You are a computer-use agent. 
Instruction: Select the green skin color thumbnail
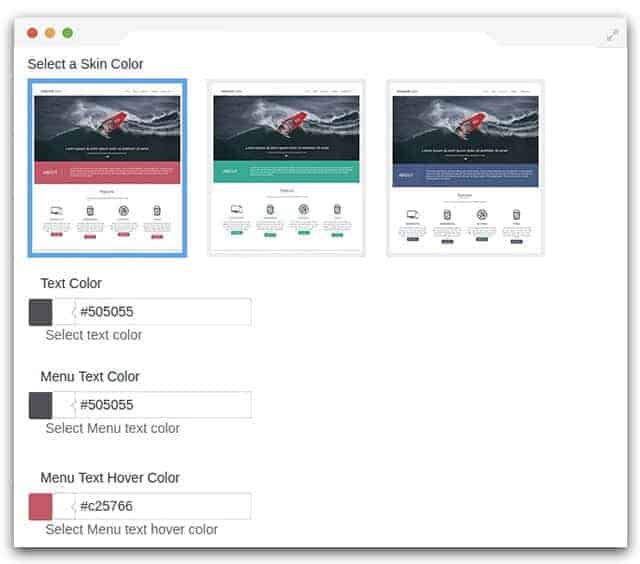pos(286,168)
